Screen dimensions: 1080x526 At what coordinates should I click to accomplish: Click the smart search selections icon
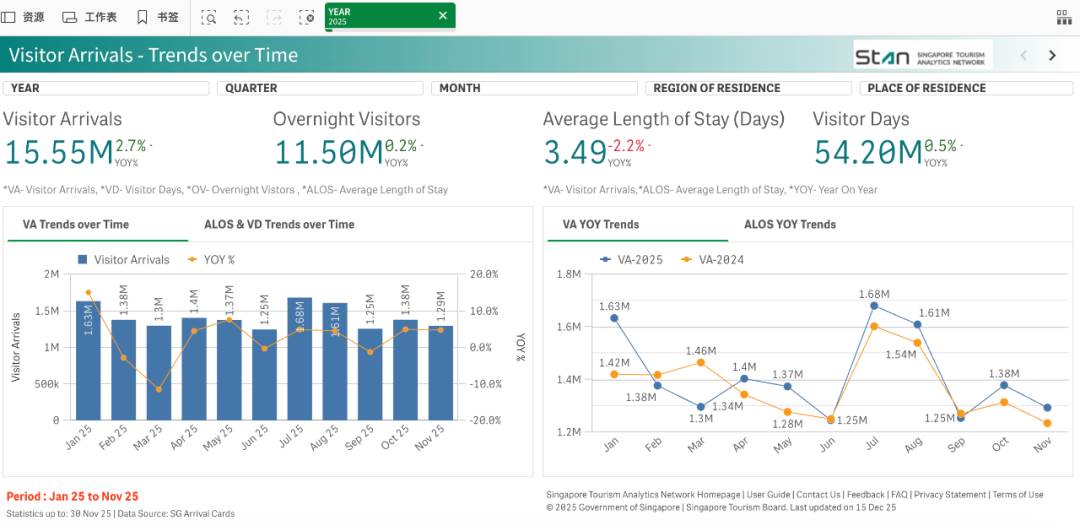[209, 17]
